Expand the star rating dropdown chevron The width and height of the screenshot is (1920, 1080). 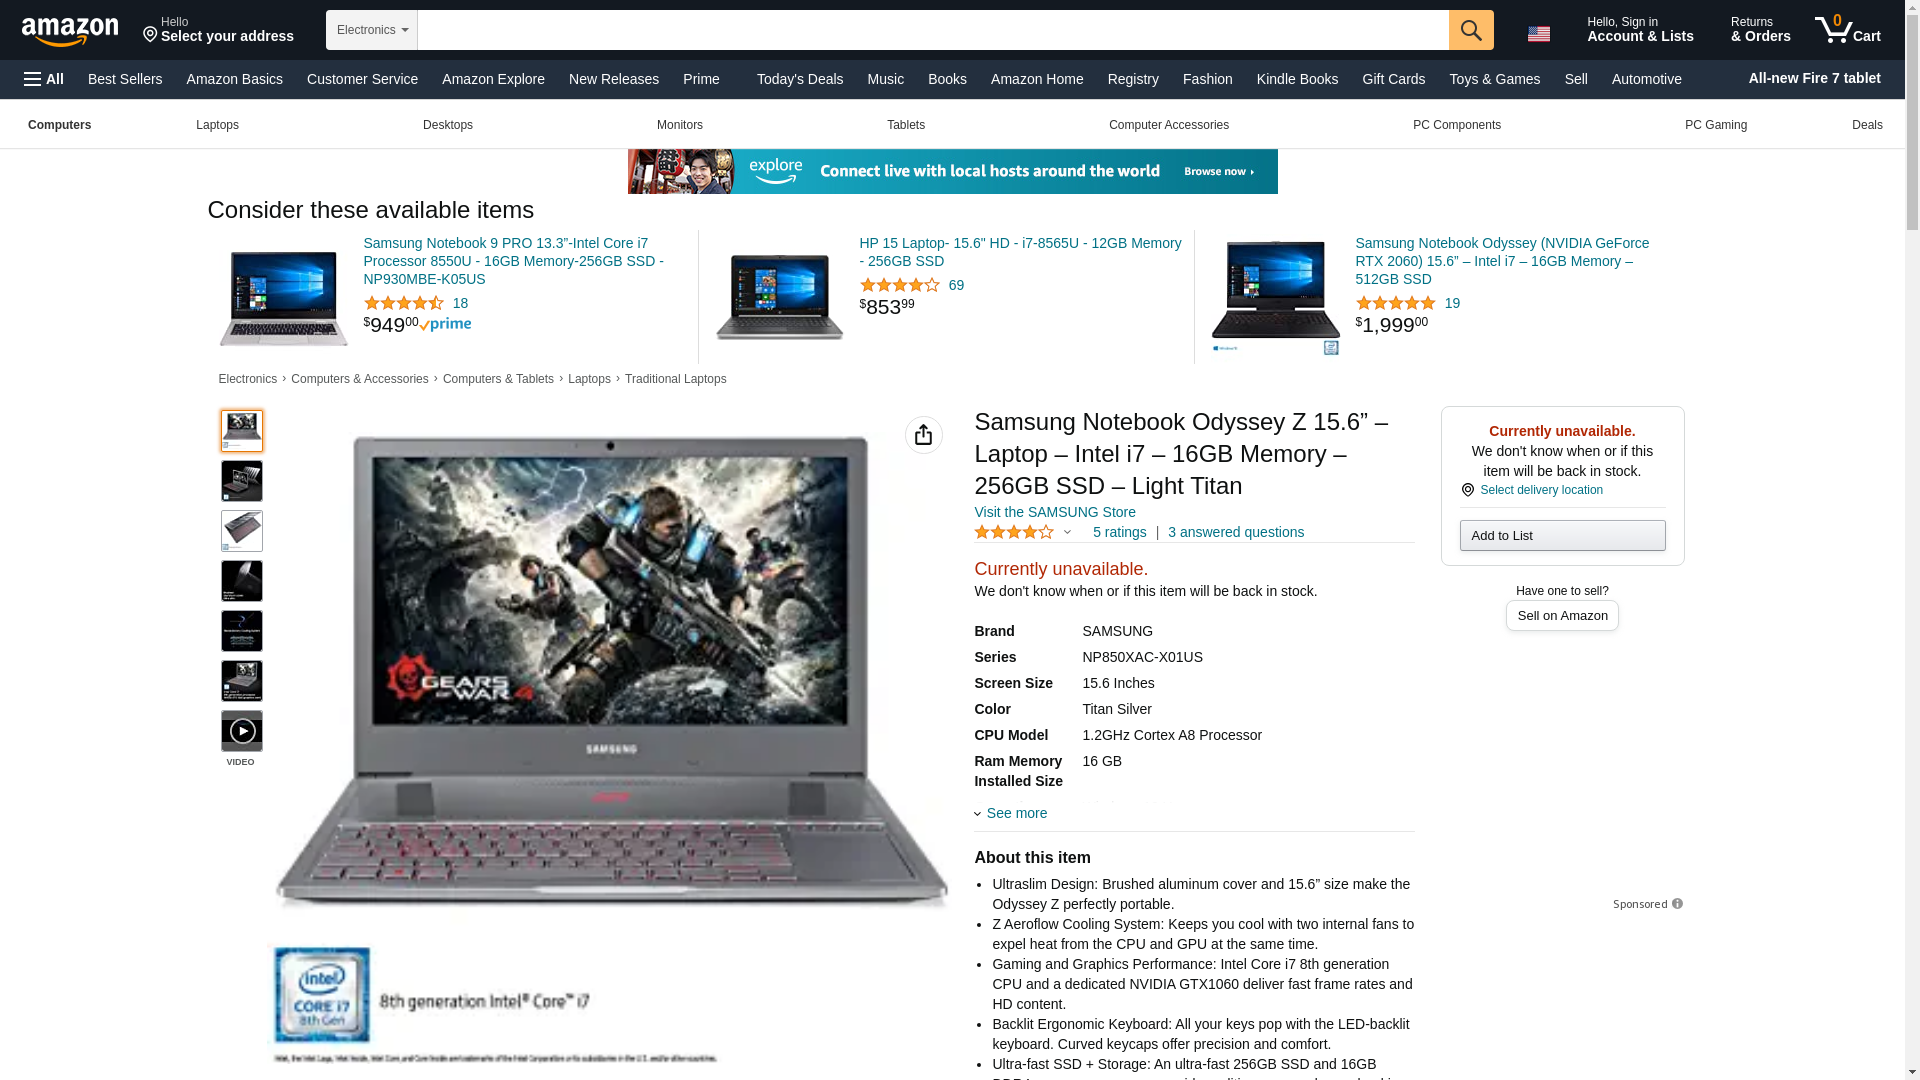[x=1067, y=533]
